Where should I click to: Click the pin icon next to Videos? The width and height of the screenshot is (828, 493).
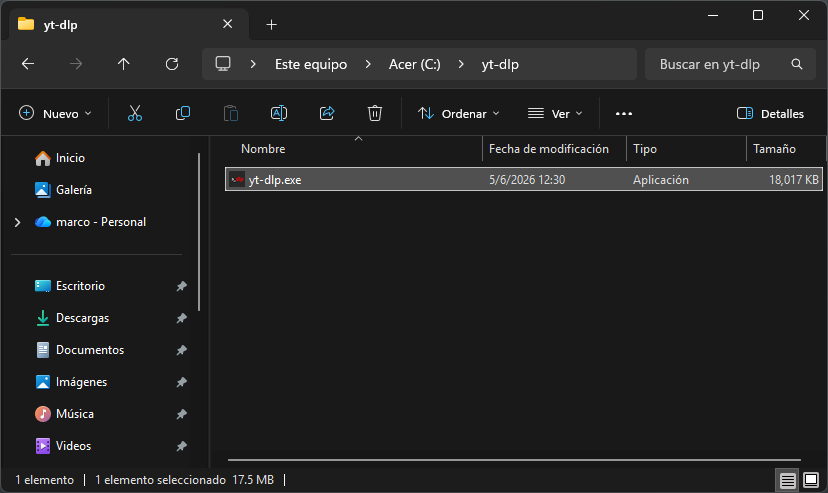pos(182,446)
